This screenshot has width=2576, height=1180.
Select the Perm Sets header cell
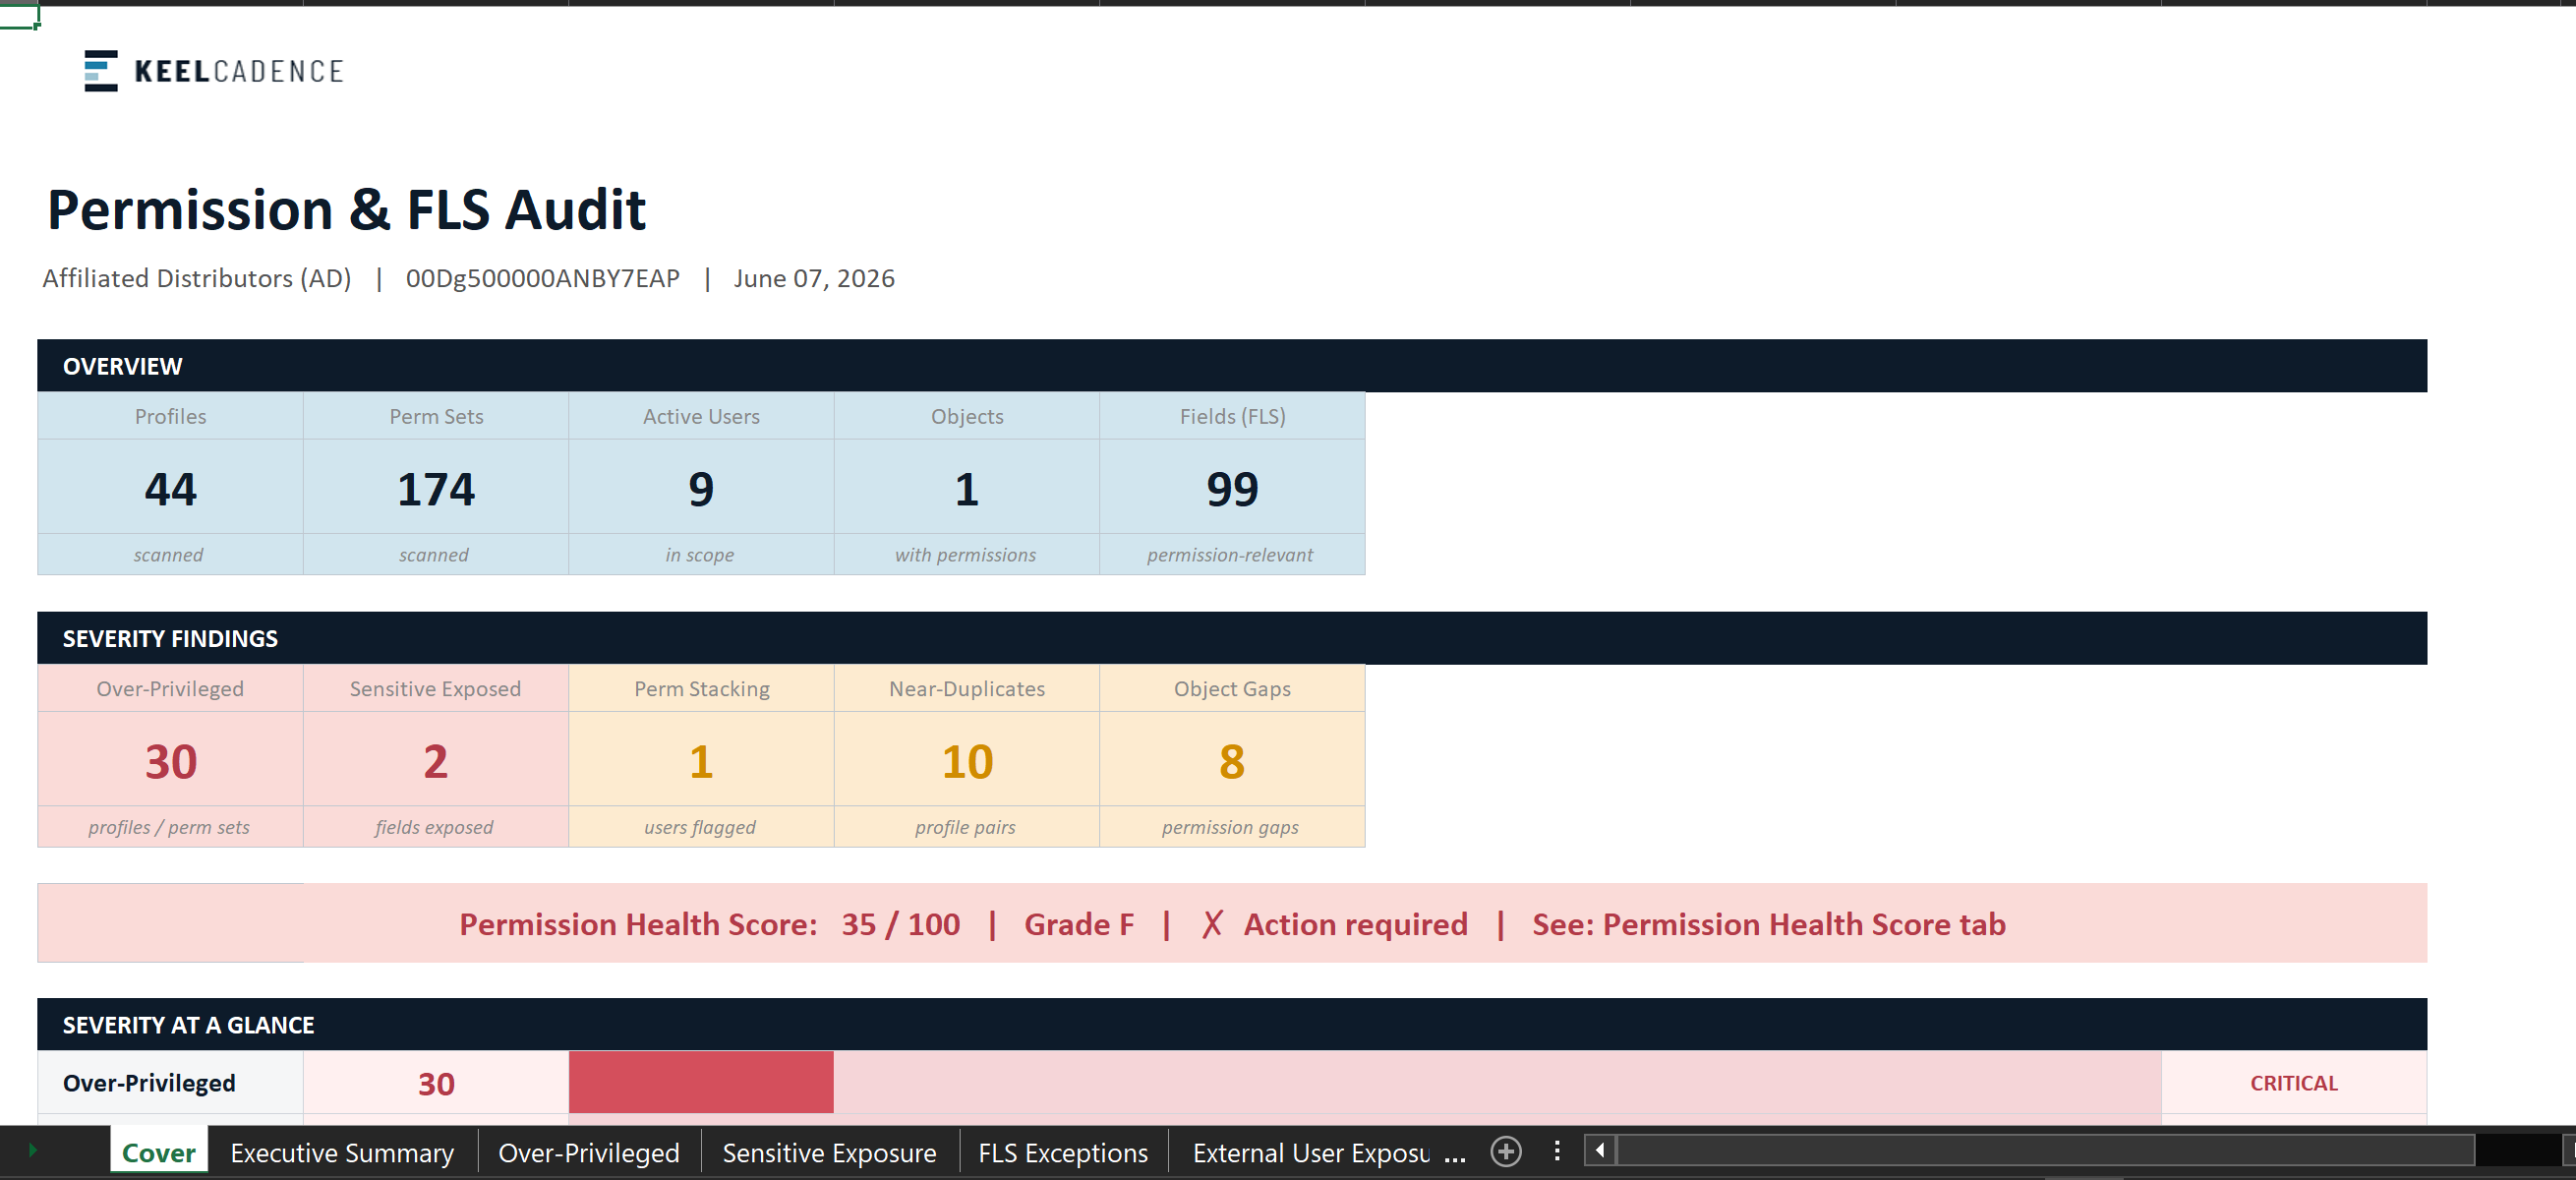(x=436, y=416)
